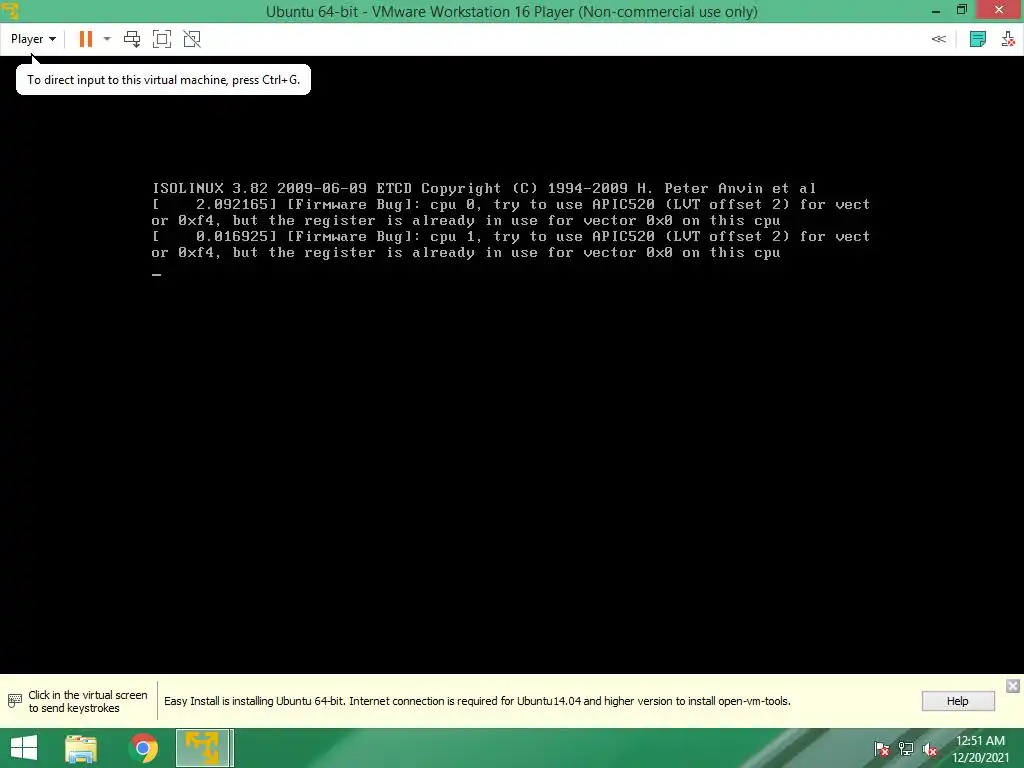This screenshot has width=1024, height=768.
Task: Click Send Ctrl+Alt+Del toolbar icon
Action: tap(132, 39)
